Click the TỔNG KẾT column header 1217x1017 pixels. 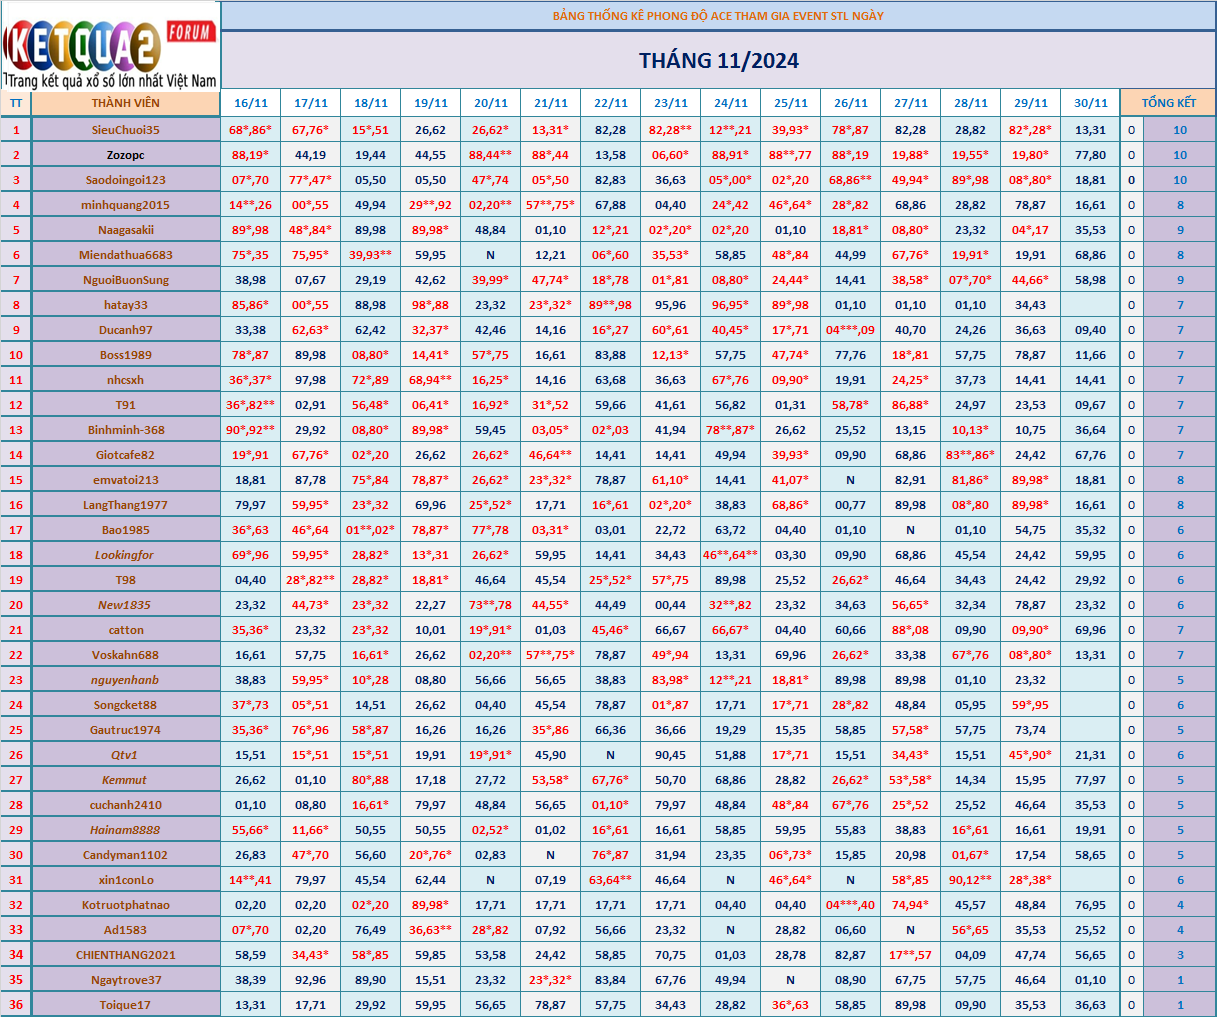tap(1168, 103)
